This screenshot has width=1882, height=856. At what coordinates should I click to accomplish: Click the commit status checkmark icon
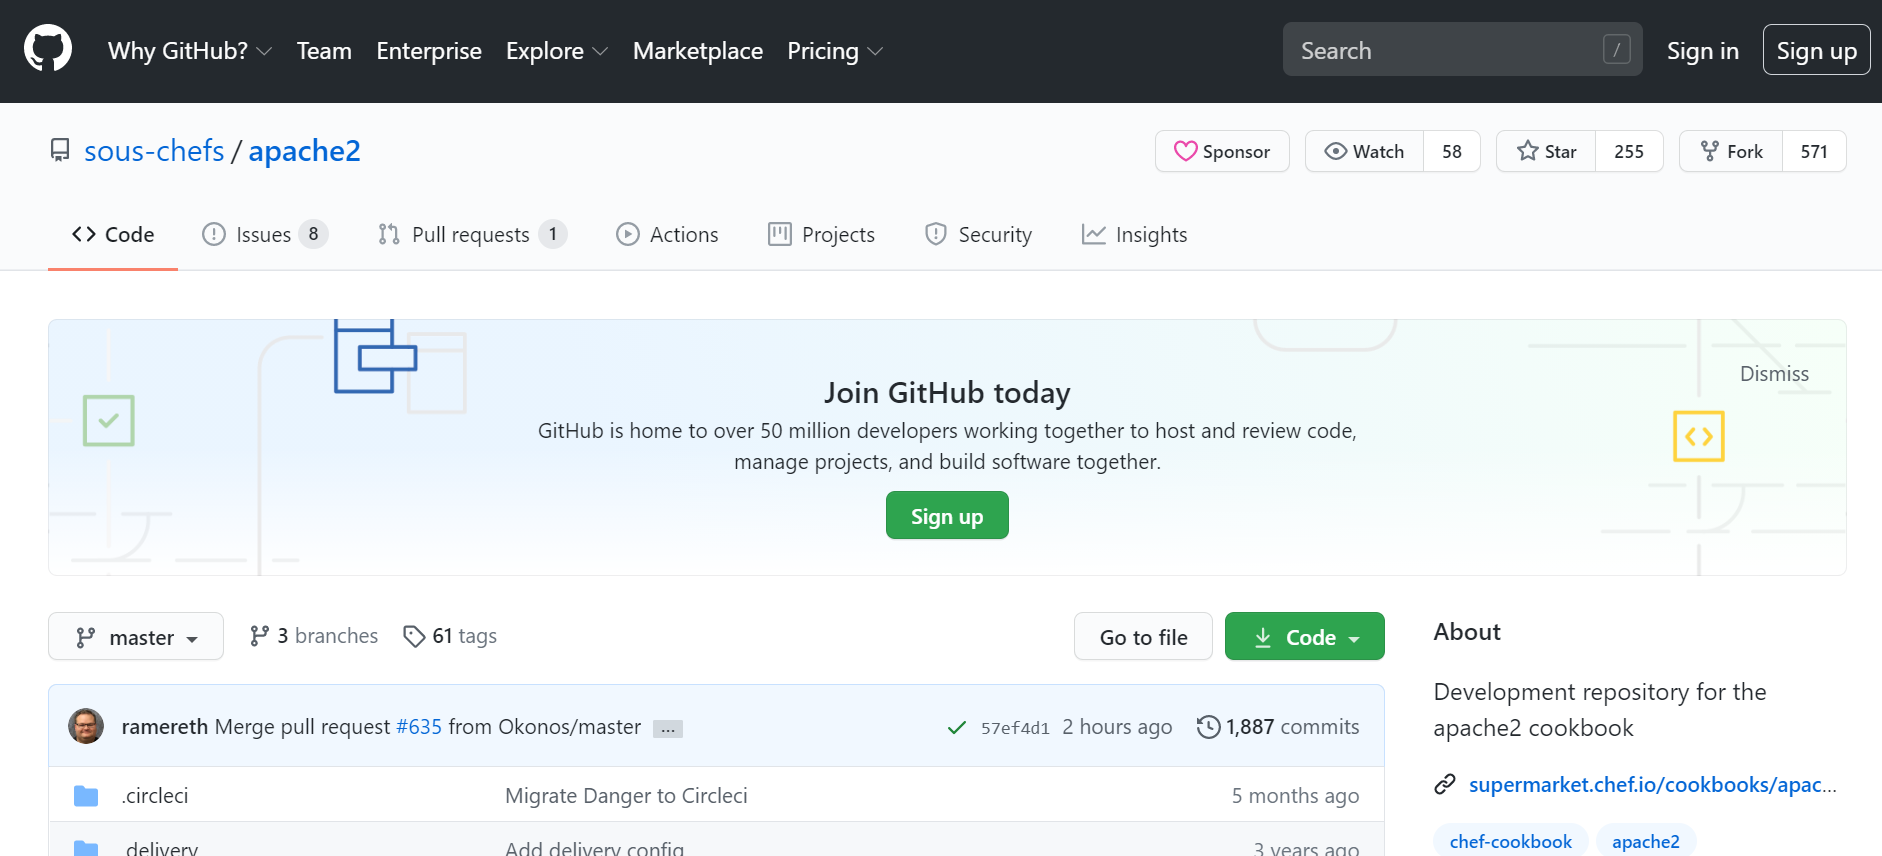click(956, 728)
